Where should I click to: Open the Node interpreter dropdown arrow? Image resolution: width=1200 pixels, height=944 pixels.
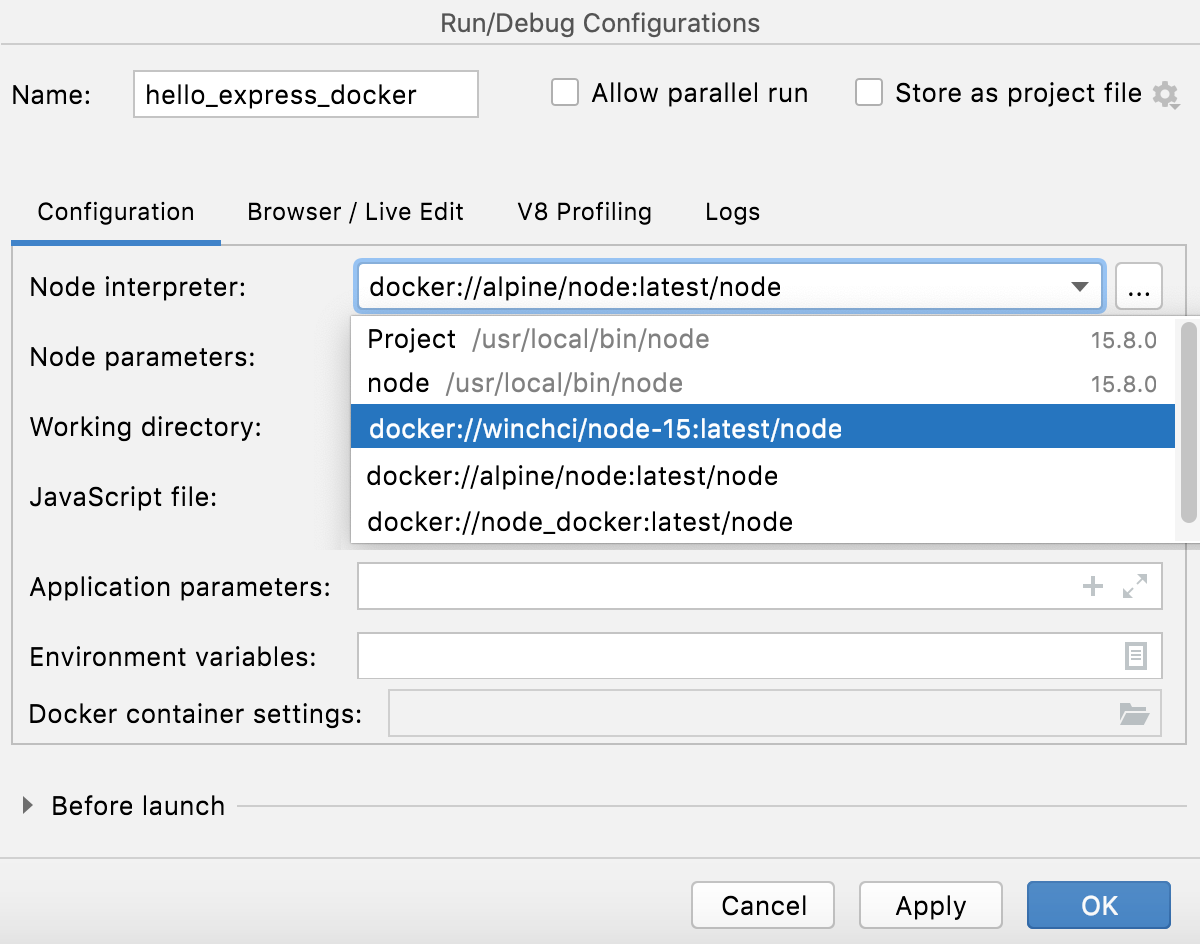[1079, 286]
